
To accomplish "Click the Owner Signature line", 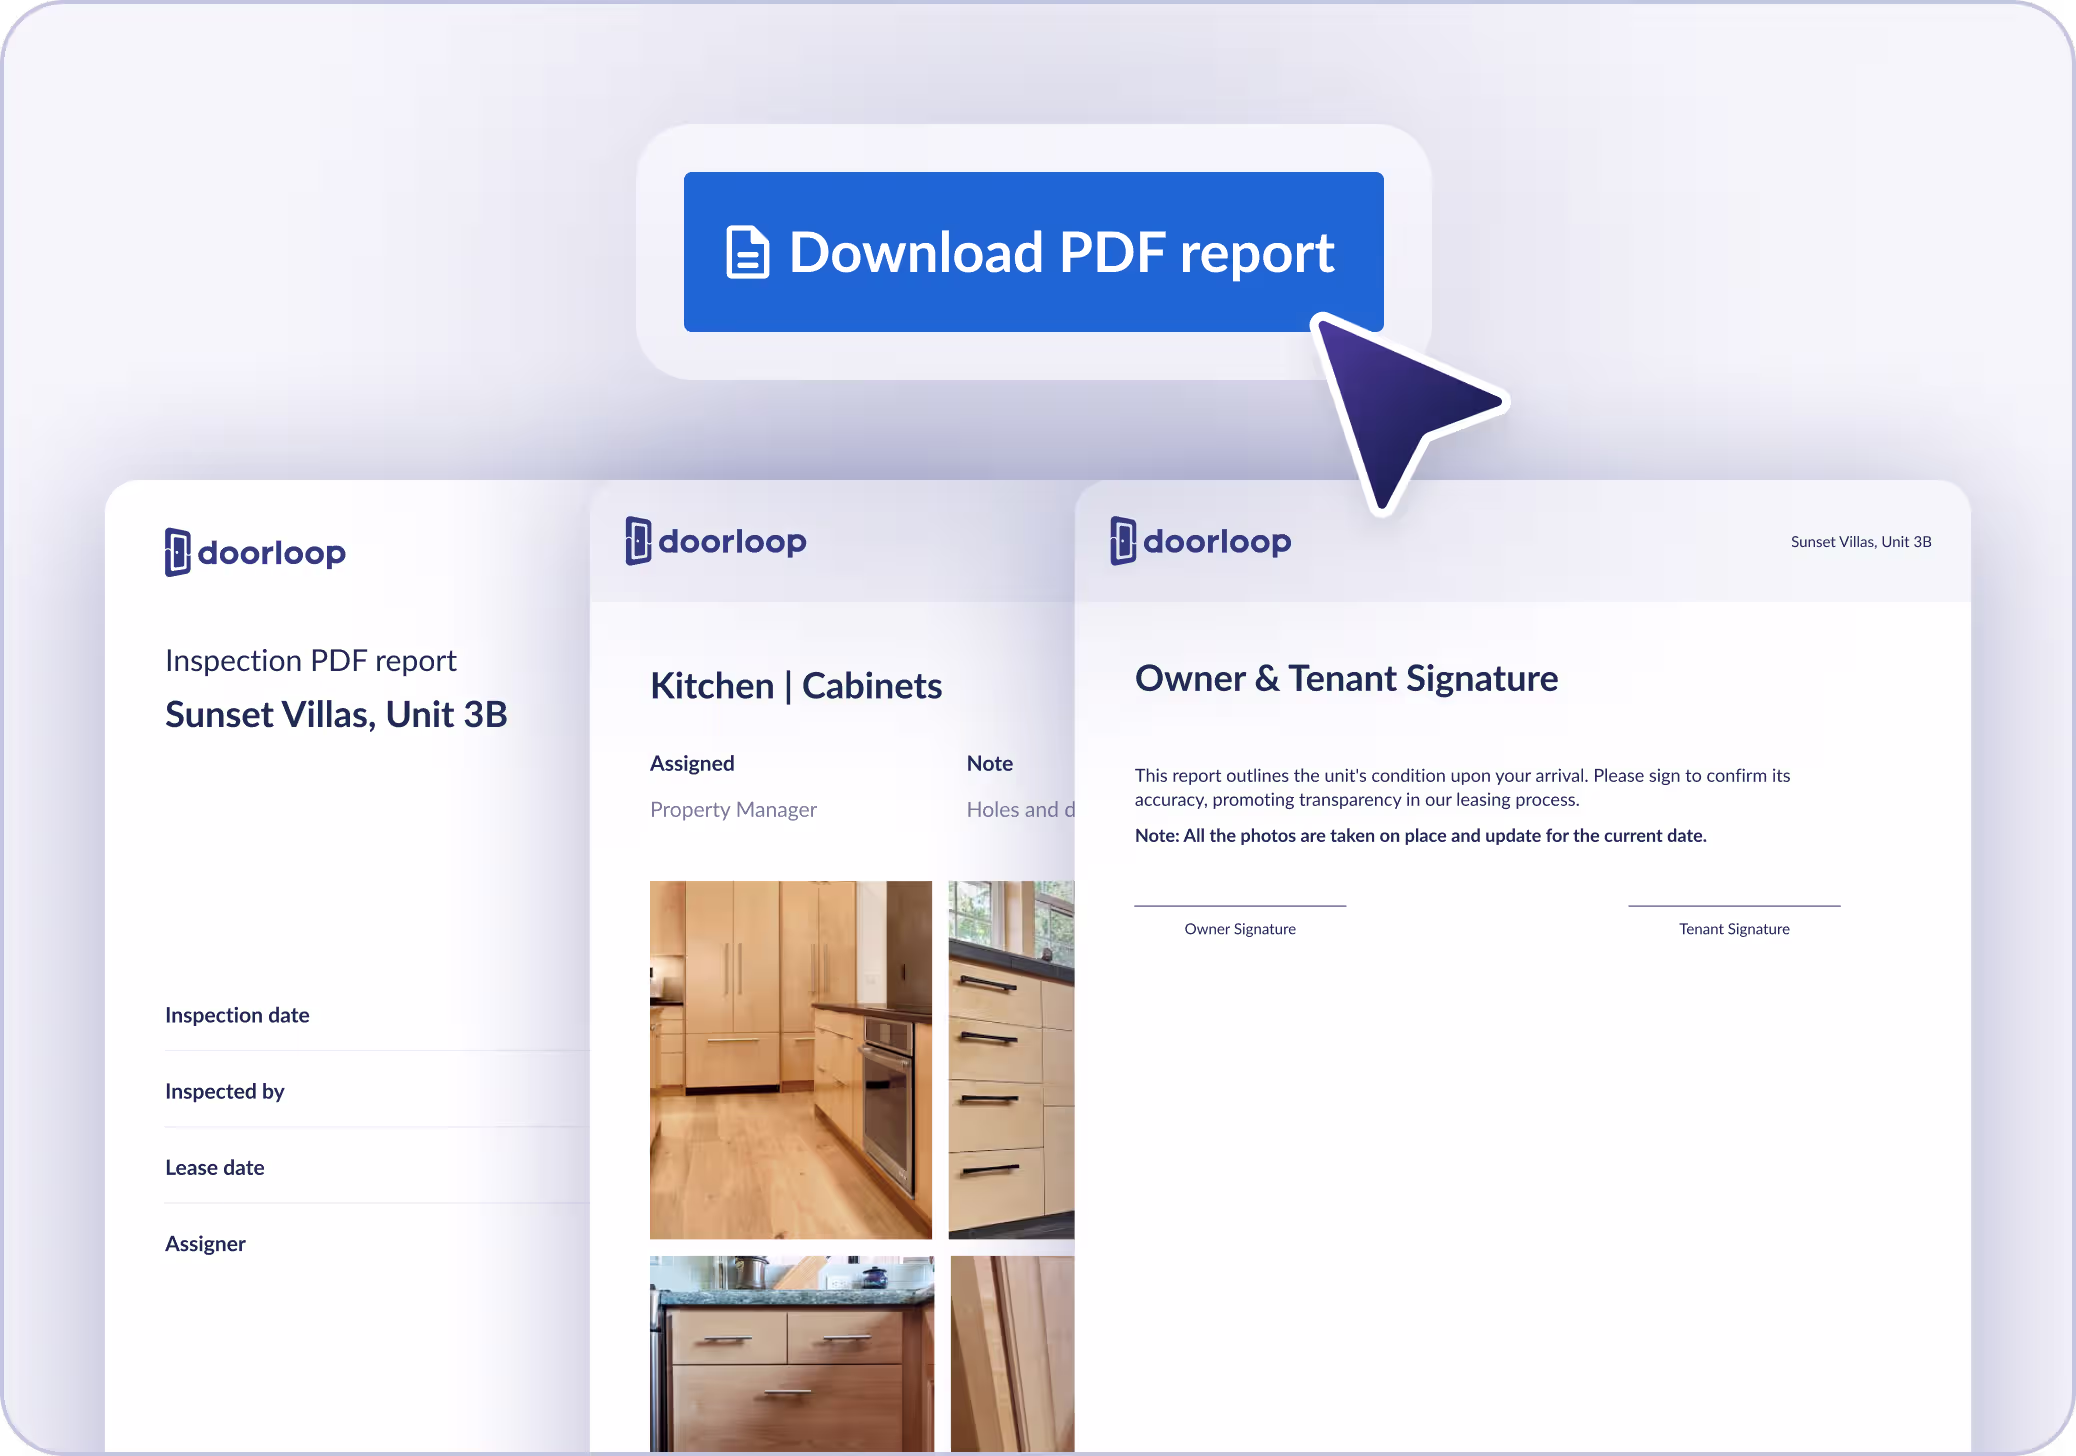I will (1240, 906).
